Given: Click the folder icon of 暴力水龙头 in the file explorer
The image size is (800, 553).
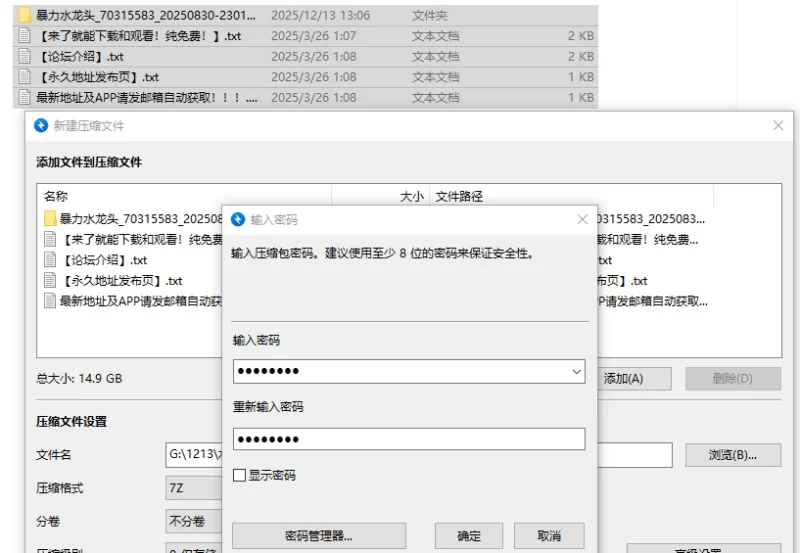Looking at the screenshot, I should (24, 15).
